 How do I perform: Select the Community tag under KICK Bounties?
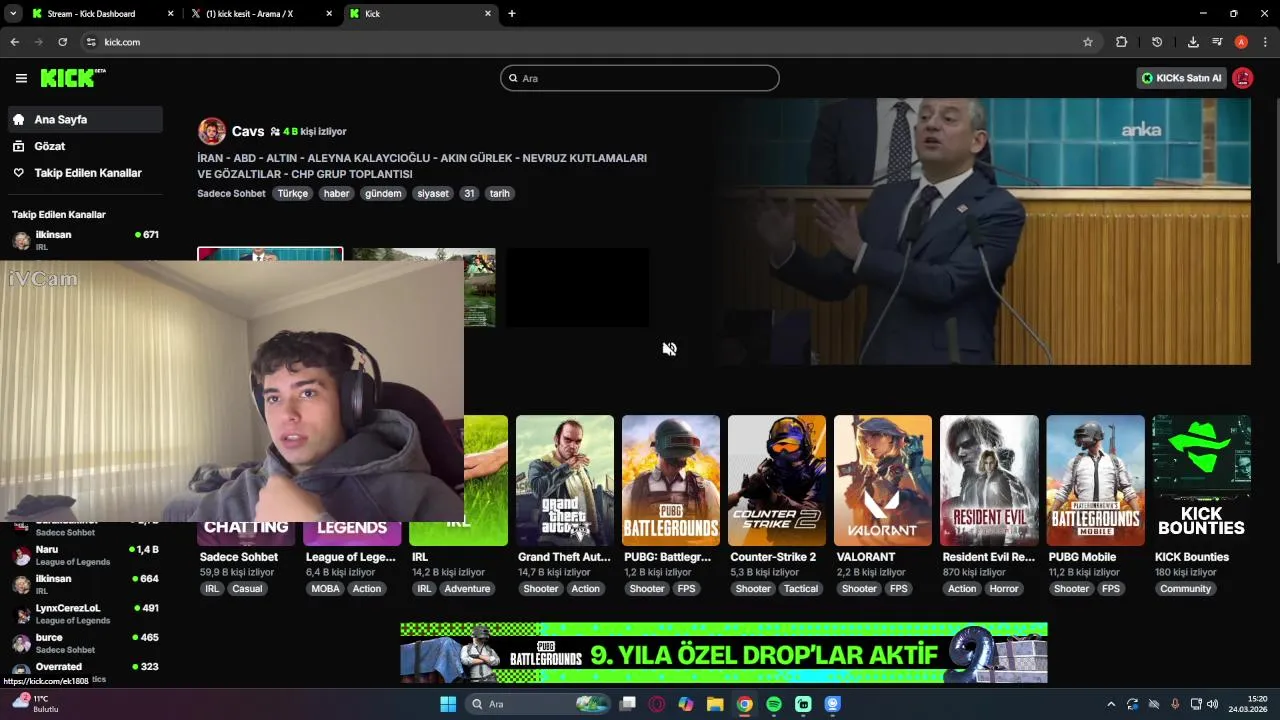click(x=1186, y=589)
